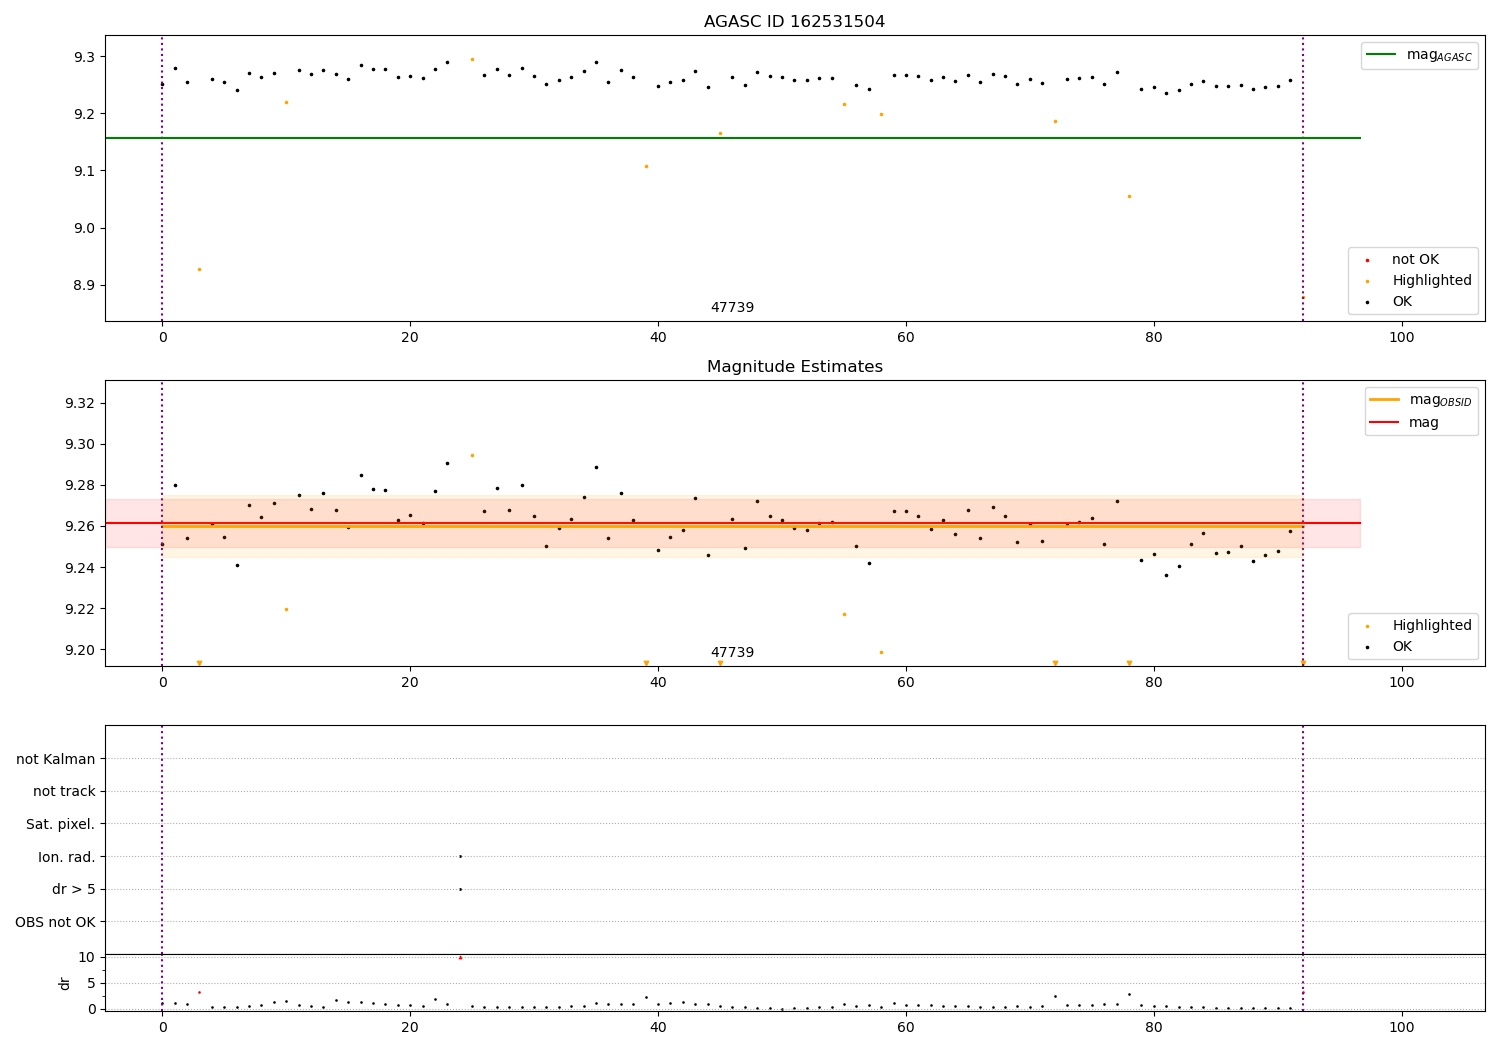This screenshot has height=1050, width=1500.
Task: Click the 40 x-tick of the bottom plot
Action: 658,1028
